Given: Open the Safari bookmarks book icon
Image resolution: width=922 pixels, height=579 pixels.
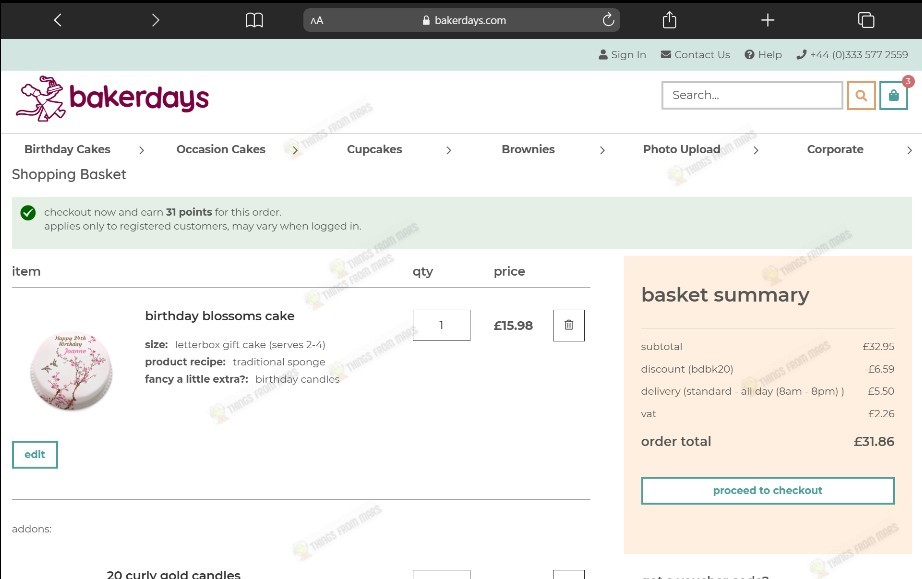Looking at the screenshot, I should click(x=254, y=21).
